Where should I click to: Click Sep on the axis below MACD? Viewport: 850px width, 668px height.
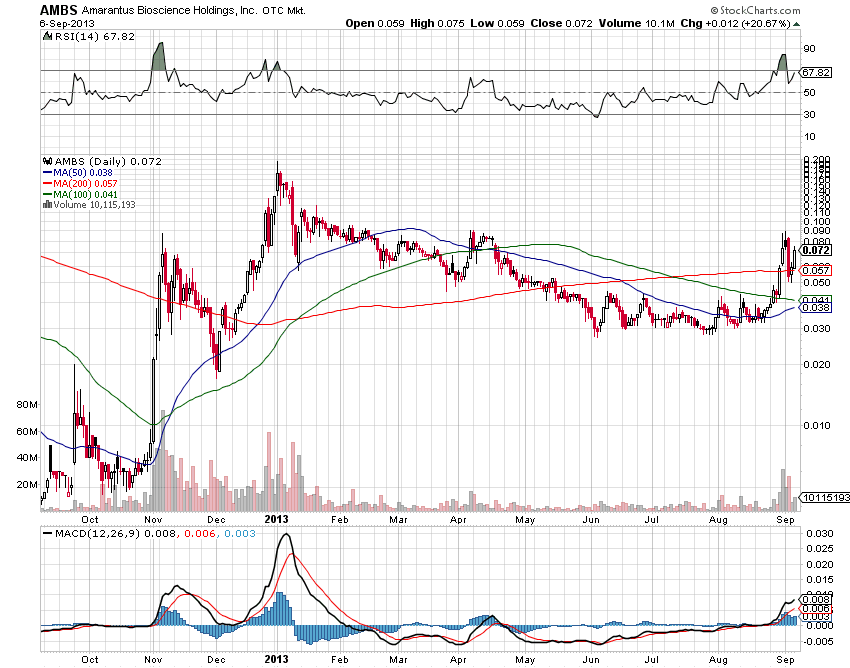[785, 660]
